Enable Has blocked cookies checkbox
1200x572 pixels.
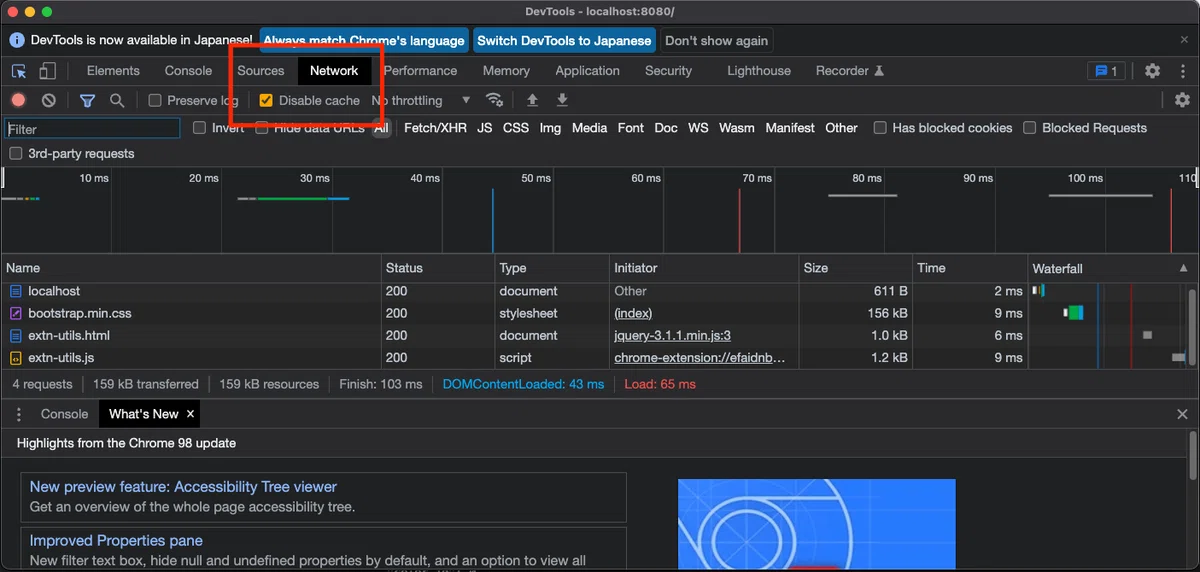[880, 128]
